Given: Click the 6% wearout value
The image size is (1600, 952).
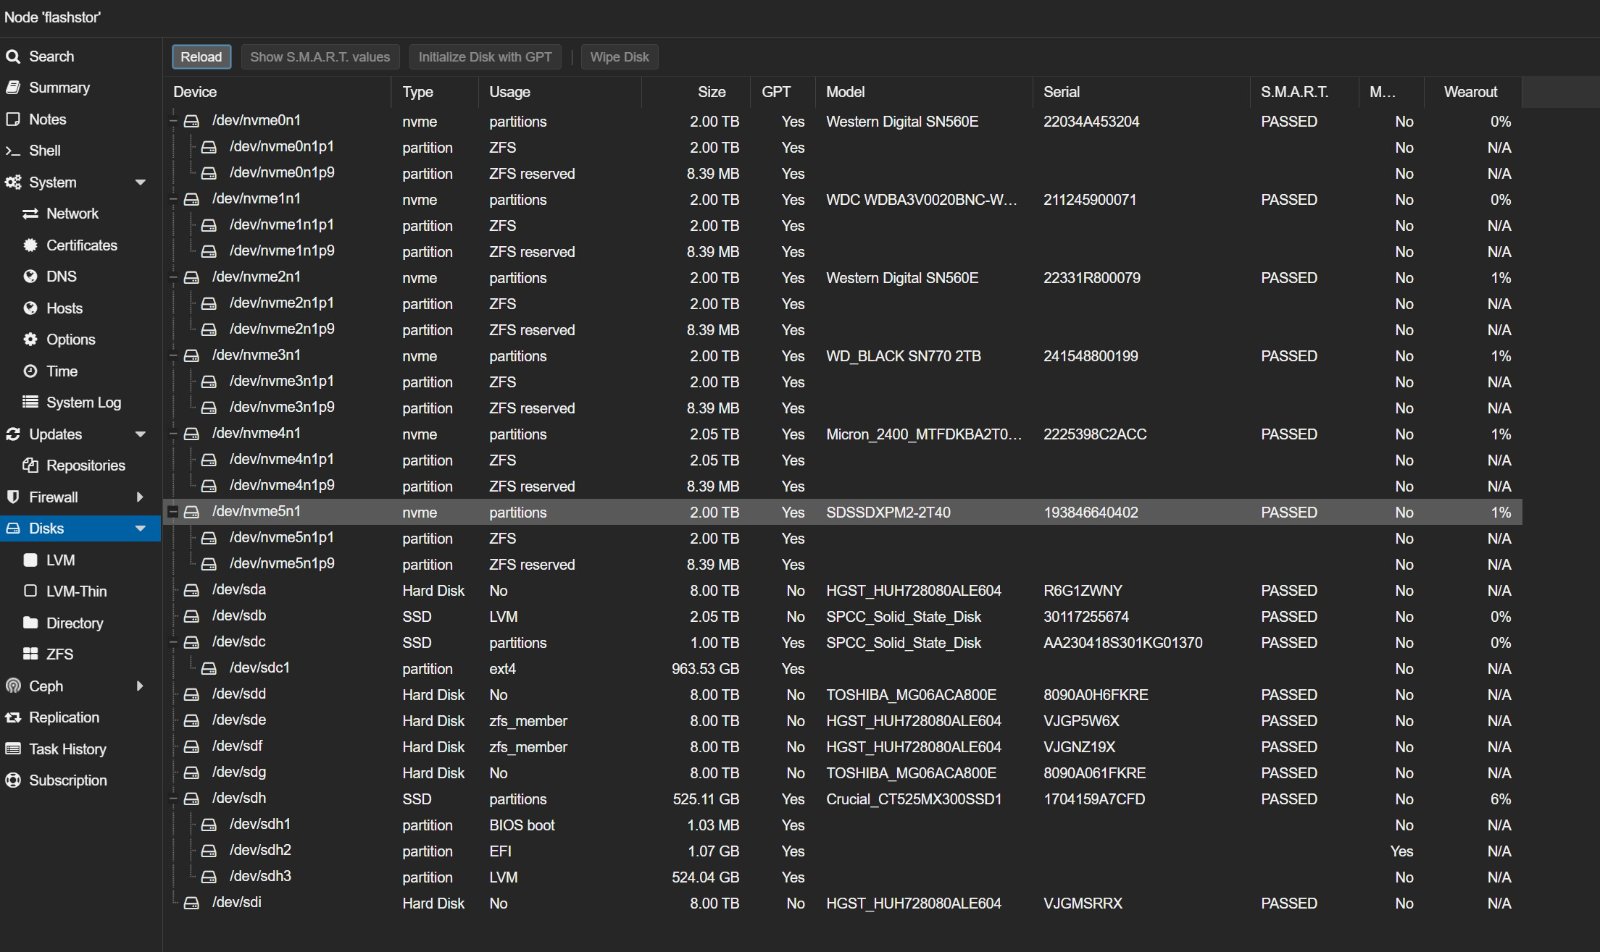Looking at the screenshot, I should tap(1500, 799).
